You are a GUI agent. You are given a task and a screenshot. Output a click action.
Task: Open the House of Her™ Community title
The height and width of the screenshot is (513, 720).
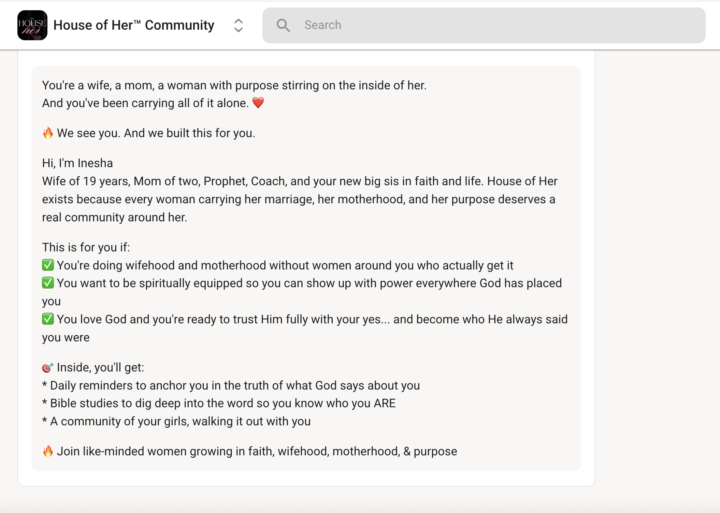tap(134, 25)
